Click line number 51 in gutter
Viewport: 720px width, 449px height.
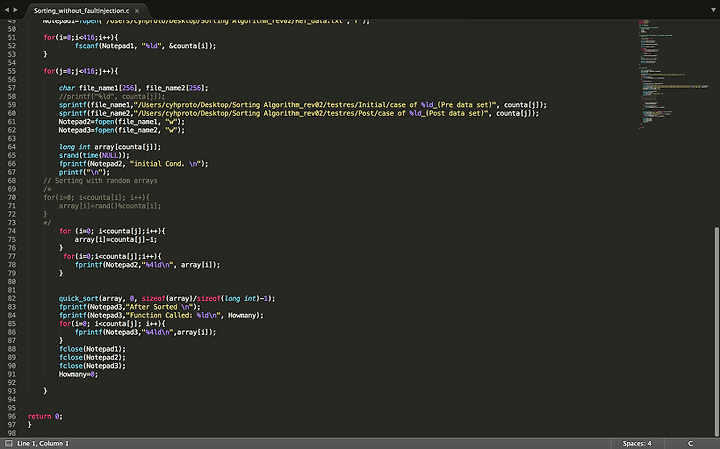(x=11, y=37)
